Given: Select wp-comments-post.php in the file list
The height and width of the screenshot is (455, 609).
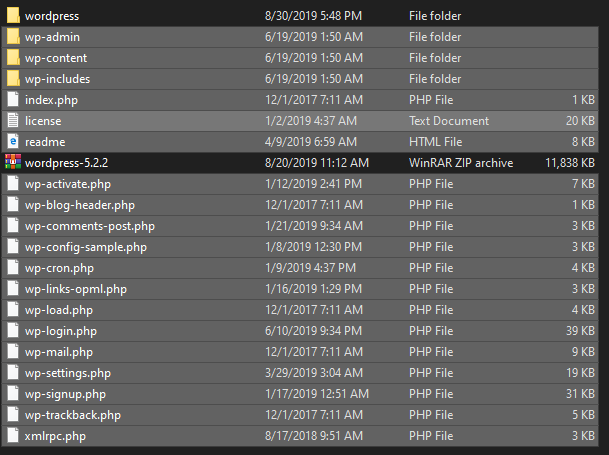Looking at the screenshot, I should pos(90,226).
